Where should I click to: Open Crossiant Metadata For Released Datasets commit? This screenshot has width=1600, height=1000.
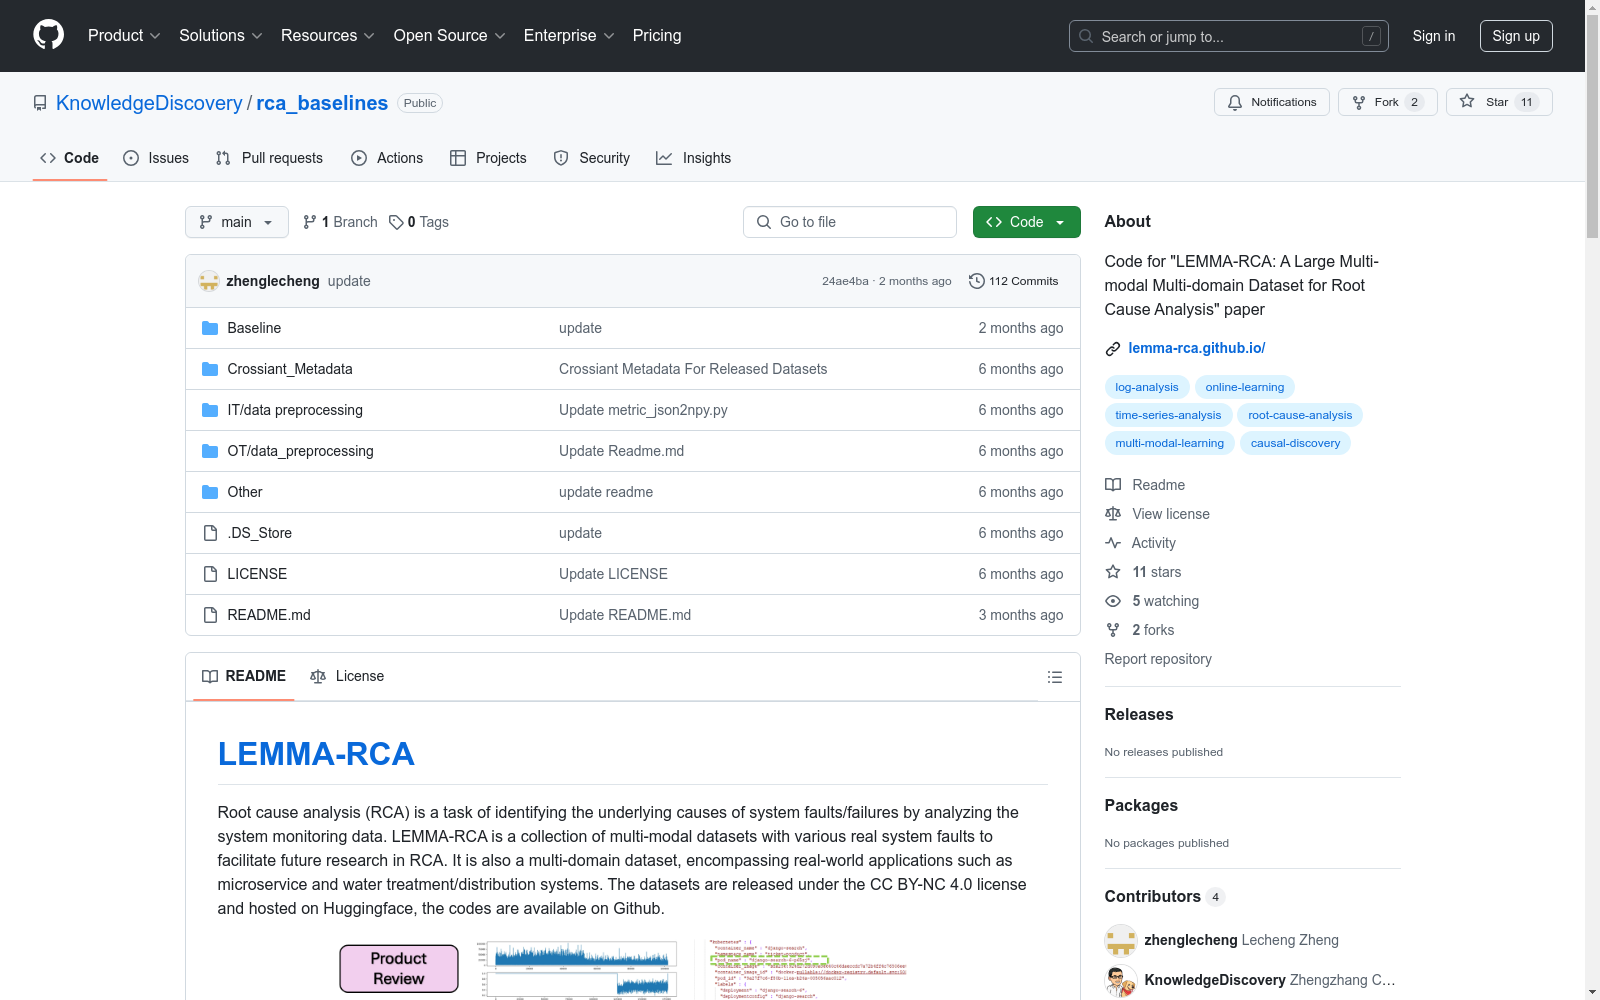click(693, 369)
